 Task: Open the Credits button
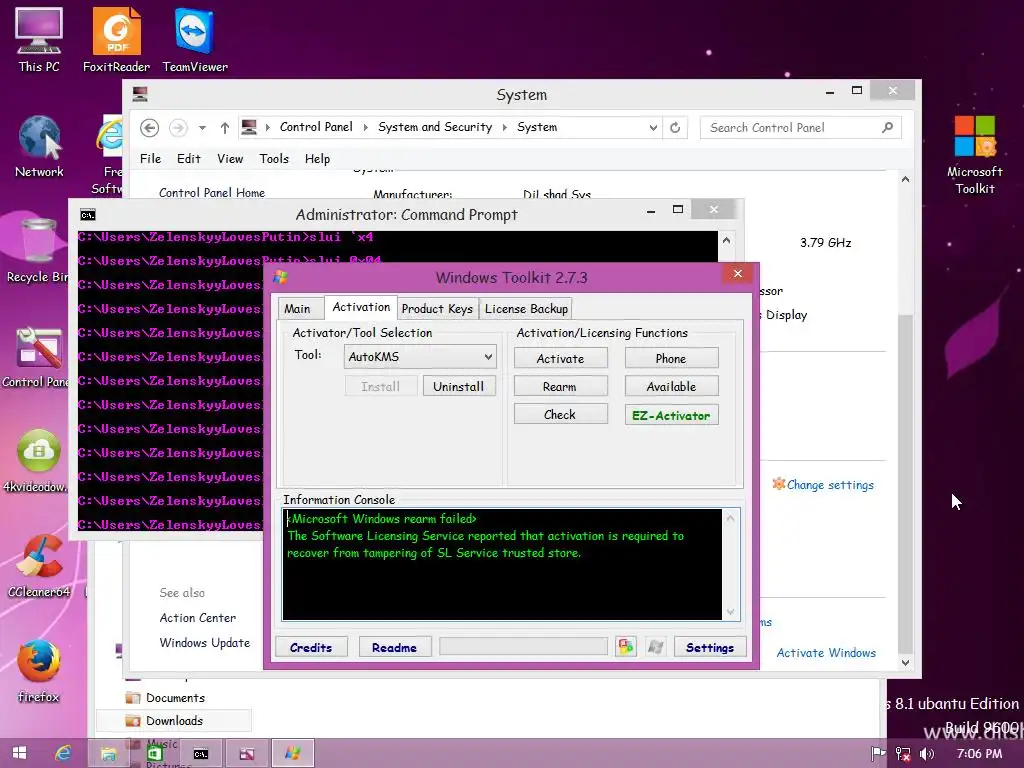tap(311, 647)
